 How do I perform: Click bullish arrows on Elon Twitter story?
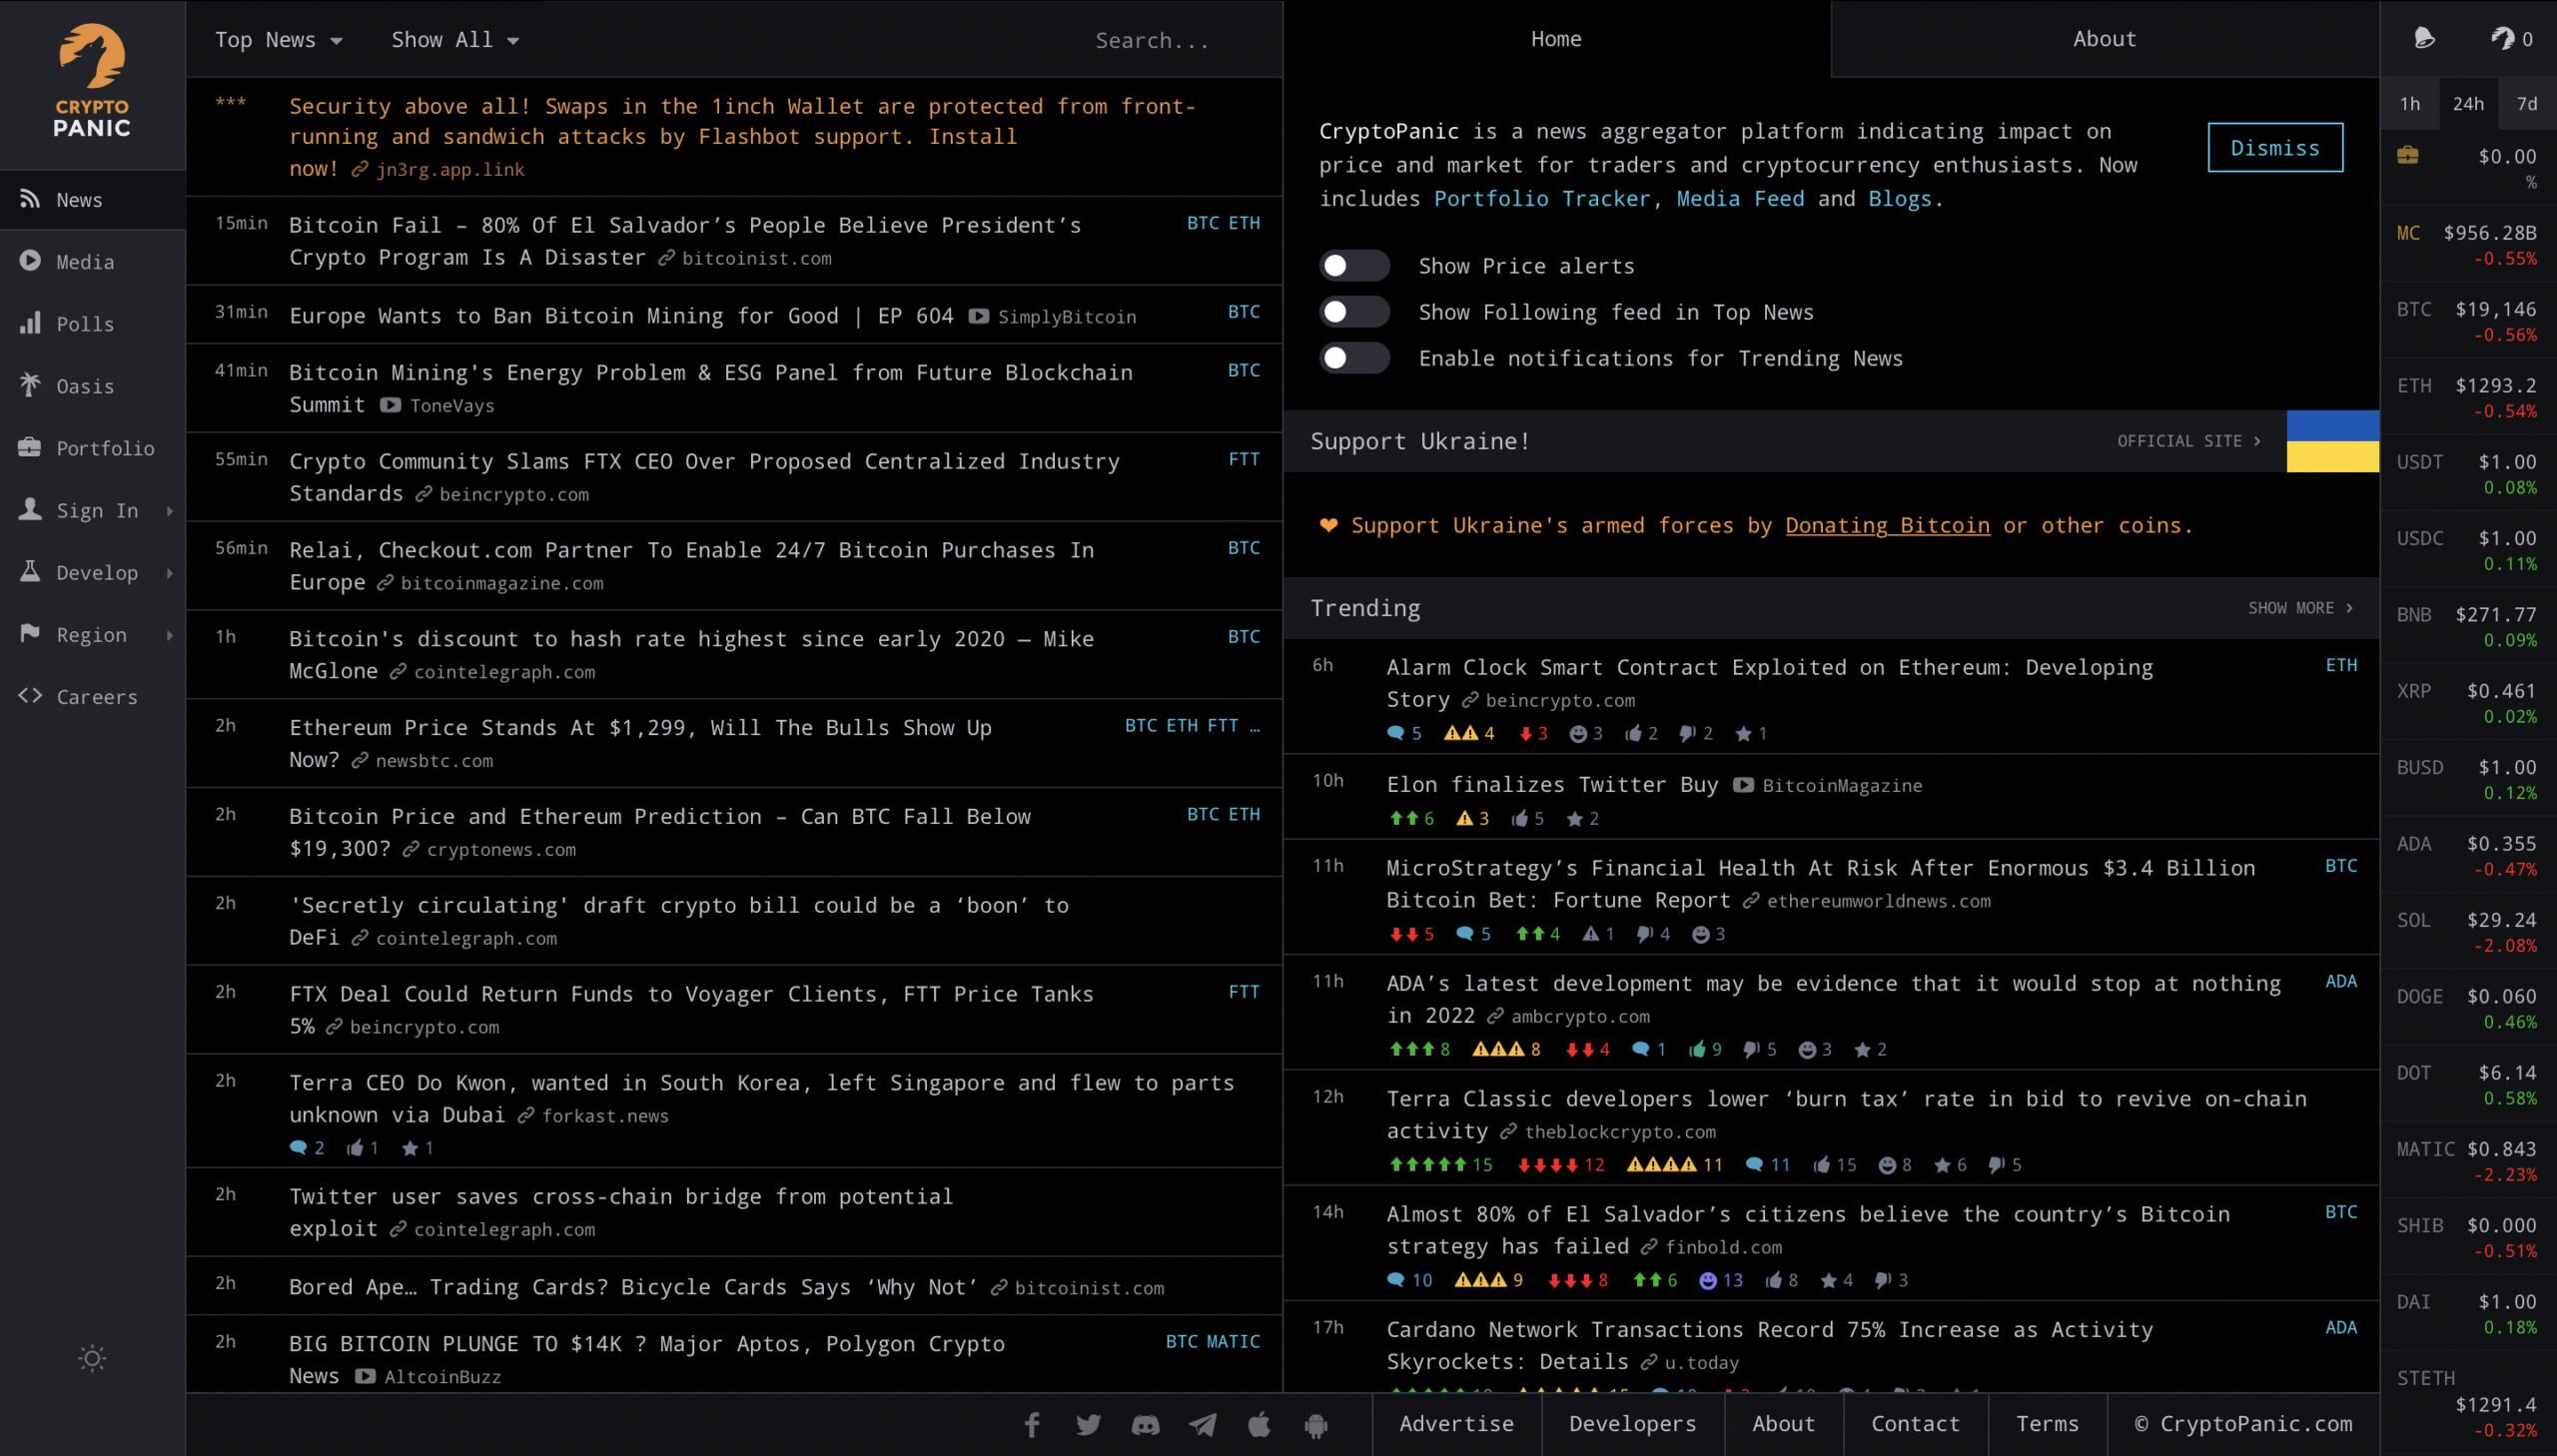[1411, 819]
